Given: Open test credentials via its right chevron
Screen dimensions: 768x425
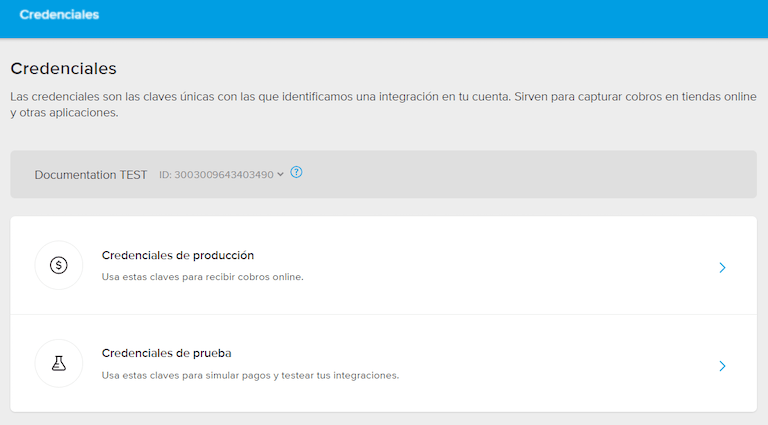Looking at the screenshot, I should 722,366.
